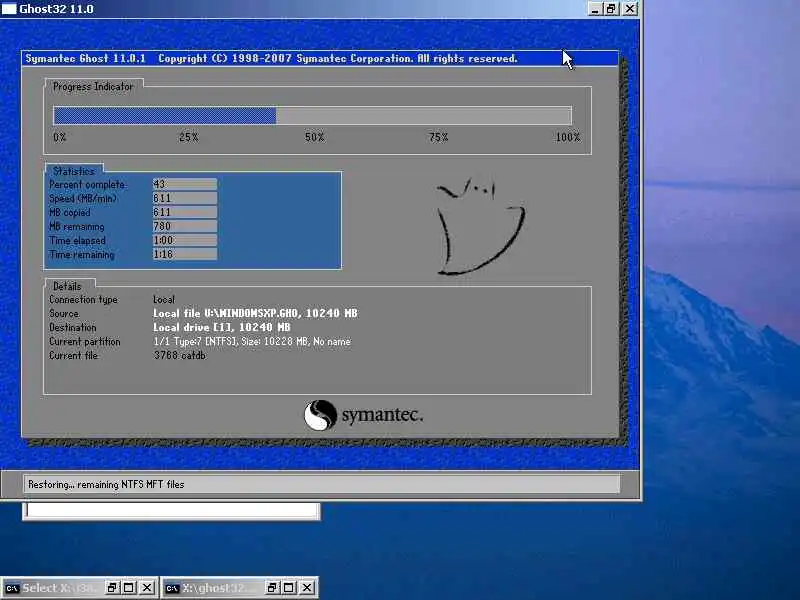The height and width of the screenshot is (600, 800).
Task: Select the 'Progress Indicator' group label
Action: point(93,87)
